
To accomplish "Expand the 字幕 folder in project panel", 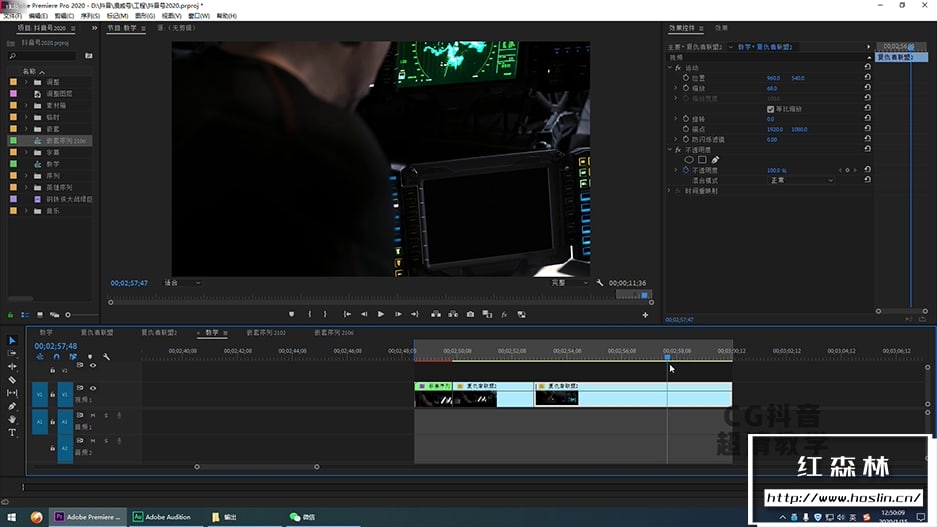I will pyautogui.click(x=26, y=152).
